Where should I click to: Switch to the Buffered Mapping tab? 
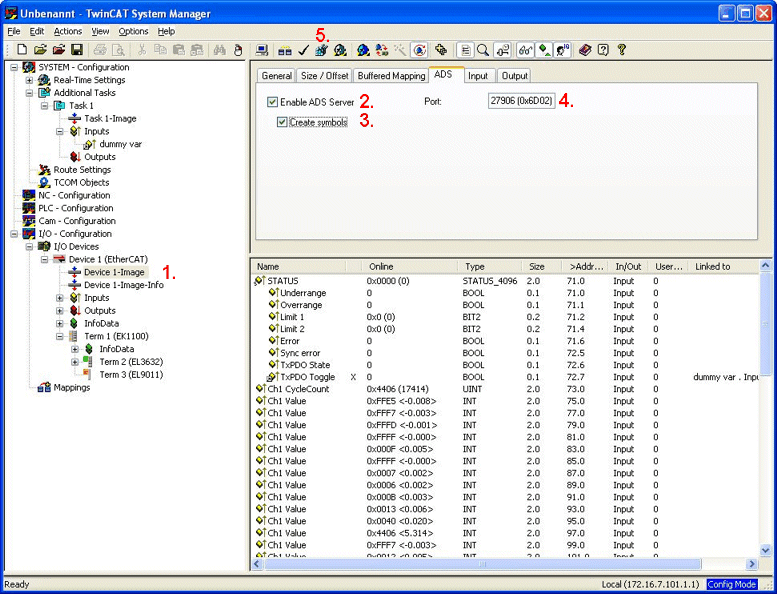[391, 76]
